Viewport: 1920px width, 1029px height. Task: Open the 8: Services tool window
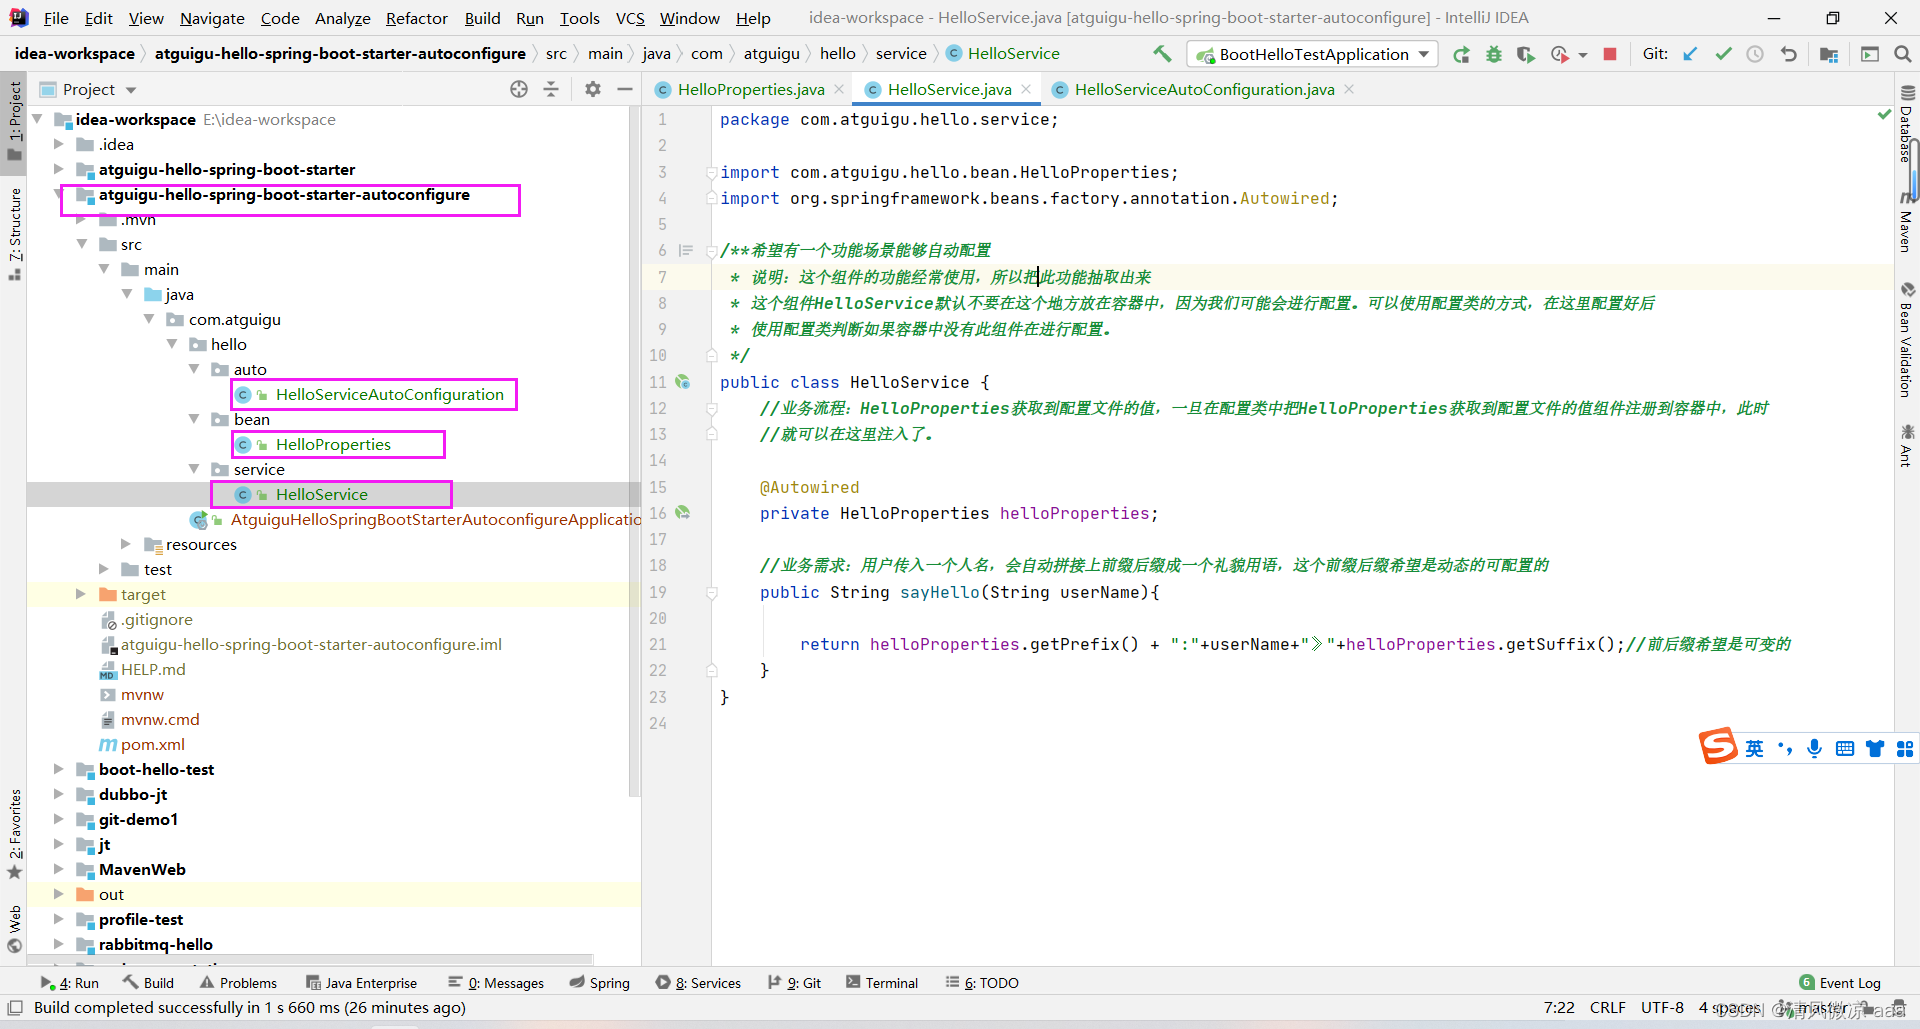(698, 983)
